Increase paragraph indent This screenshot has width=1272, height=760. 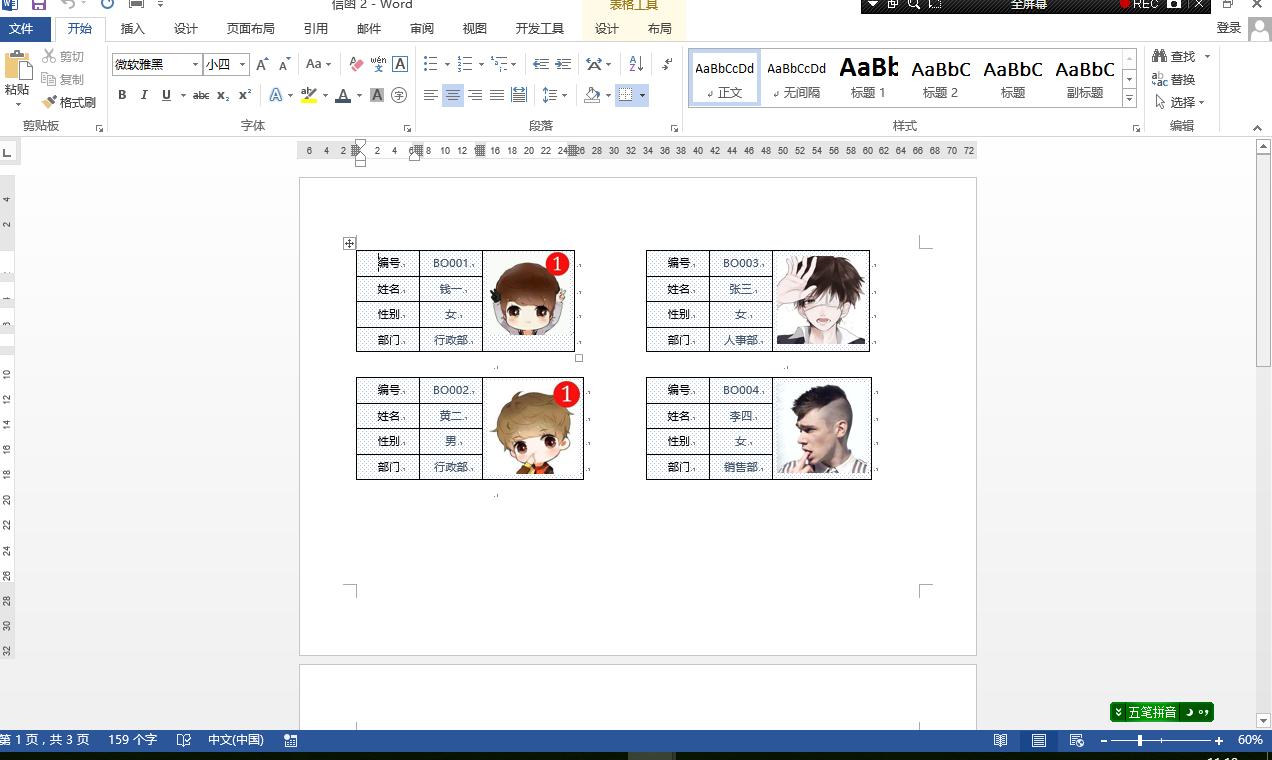pos(563,64)
